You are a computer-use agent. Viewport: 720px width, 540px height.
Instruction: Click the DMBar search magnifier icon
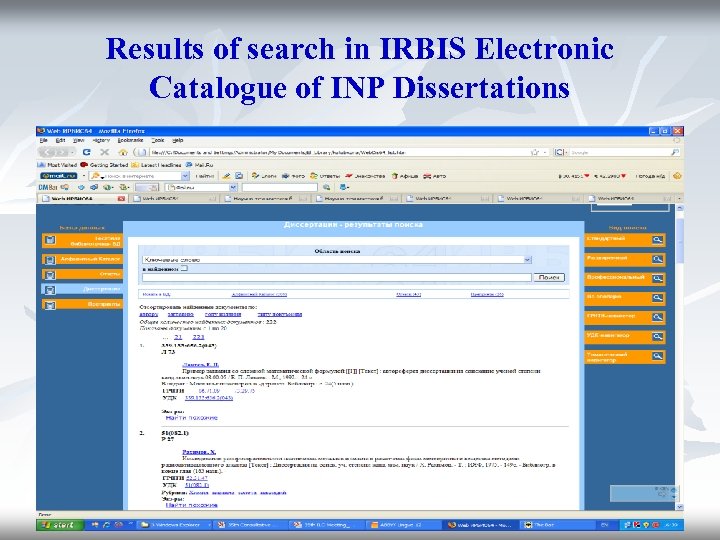[326, 187]
